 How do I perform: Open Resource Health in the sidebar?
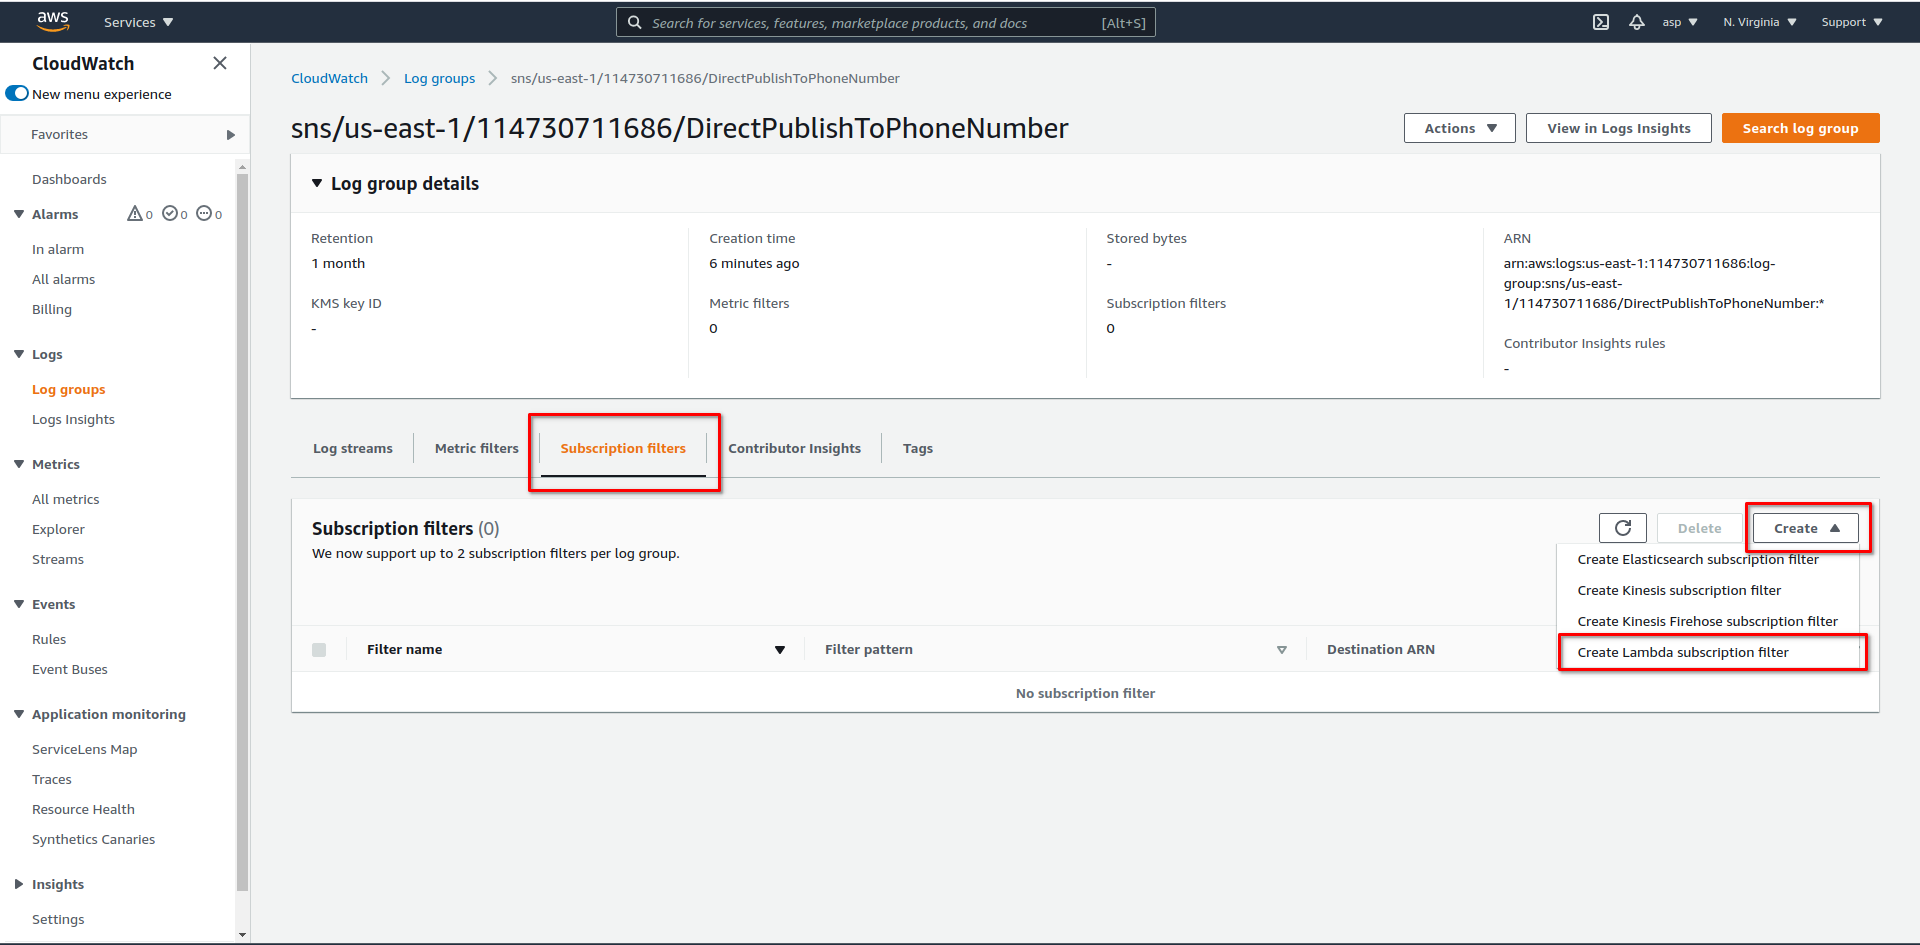83,809
